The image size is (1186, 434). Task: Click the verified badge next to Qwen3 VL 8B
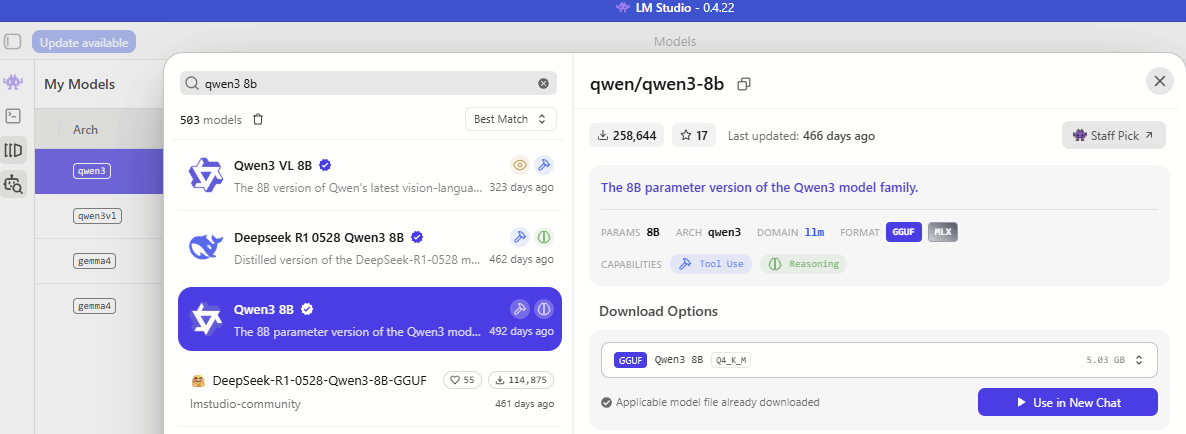(x=325, y=165)
